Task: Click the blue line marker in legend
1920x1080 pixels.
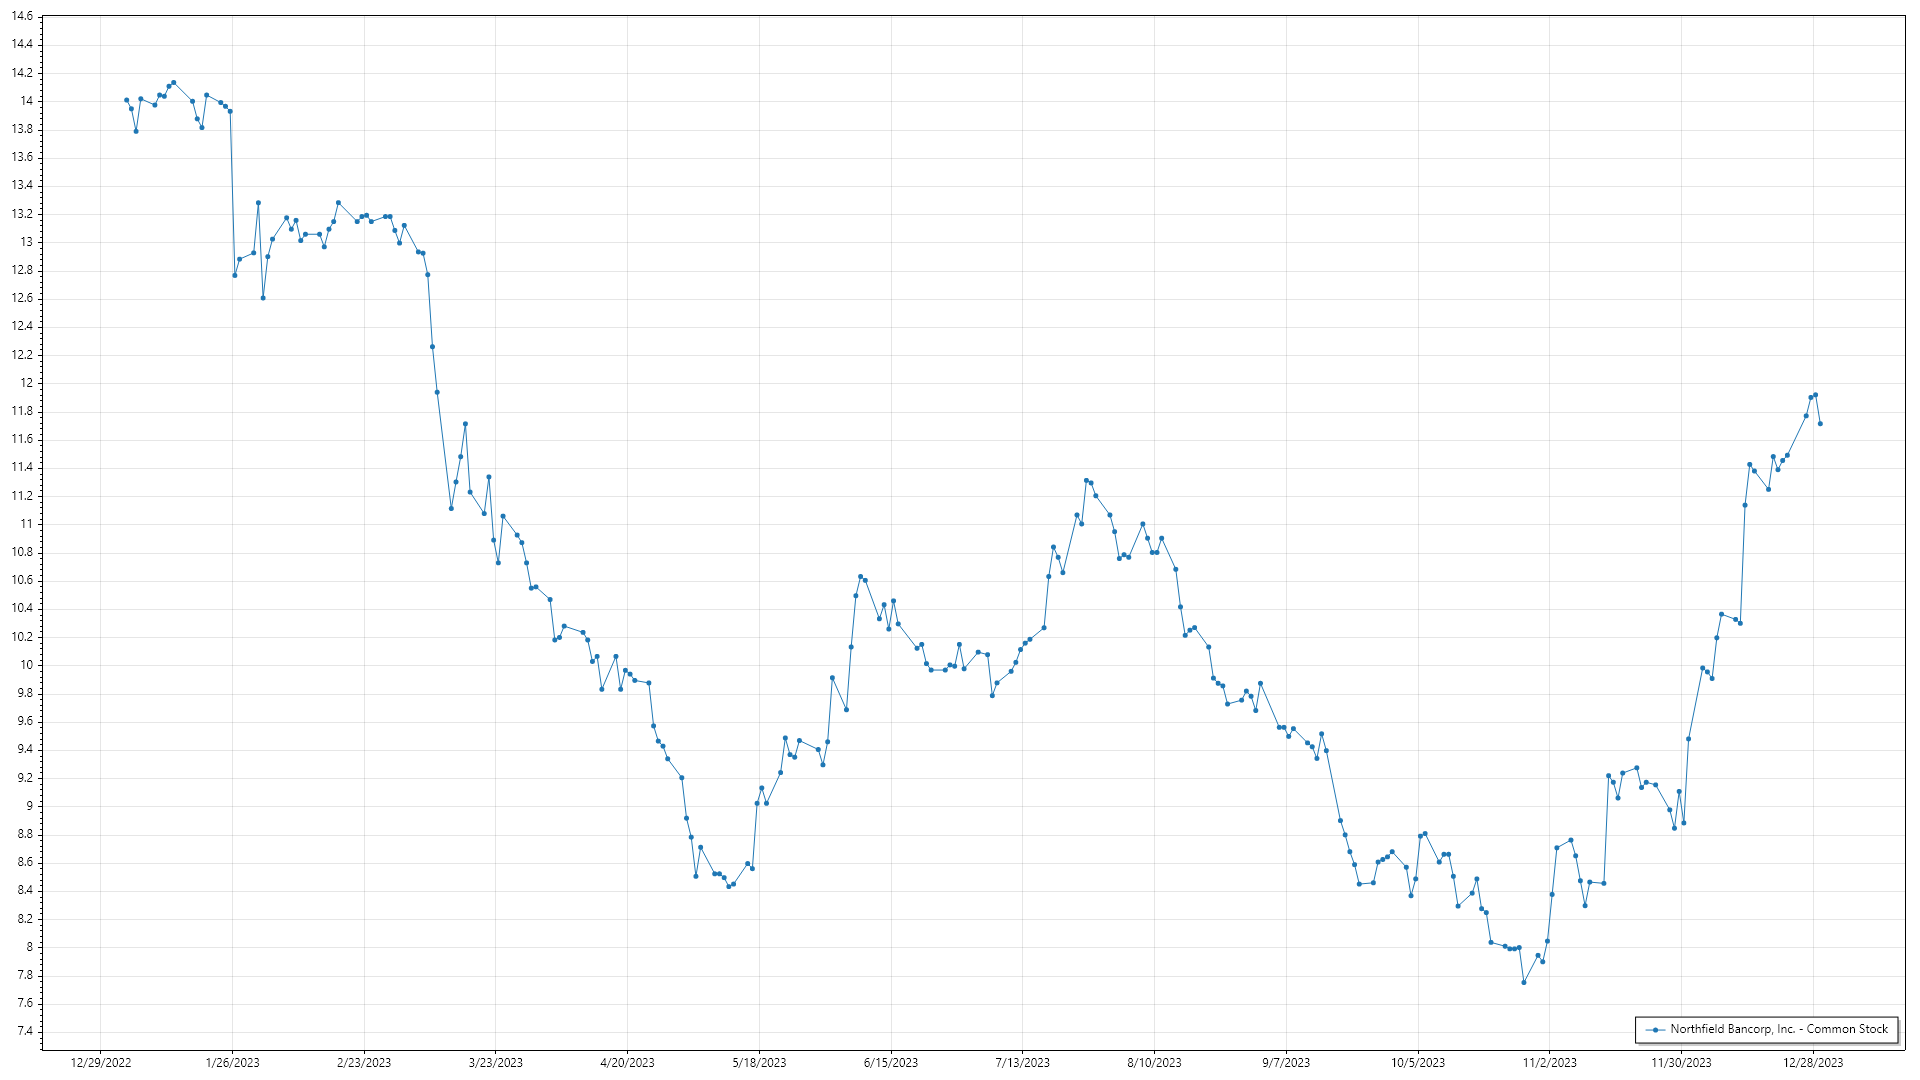Action: (1656, 1030)
